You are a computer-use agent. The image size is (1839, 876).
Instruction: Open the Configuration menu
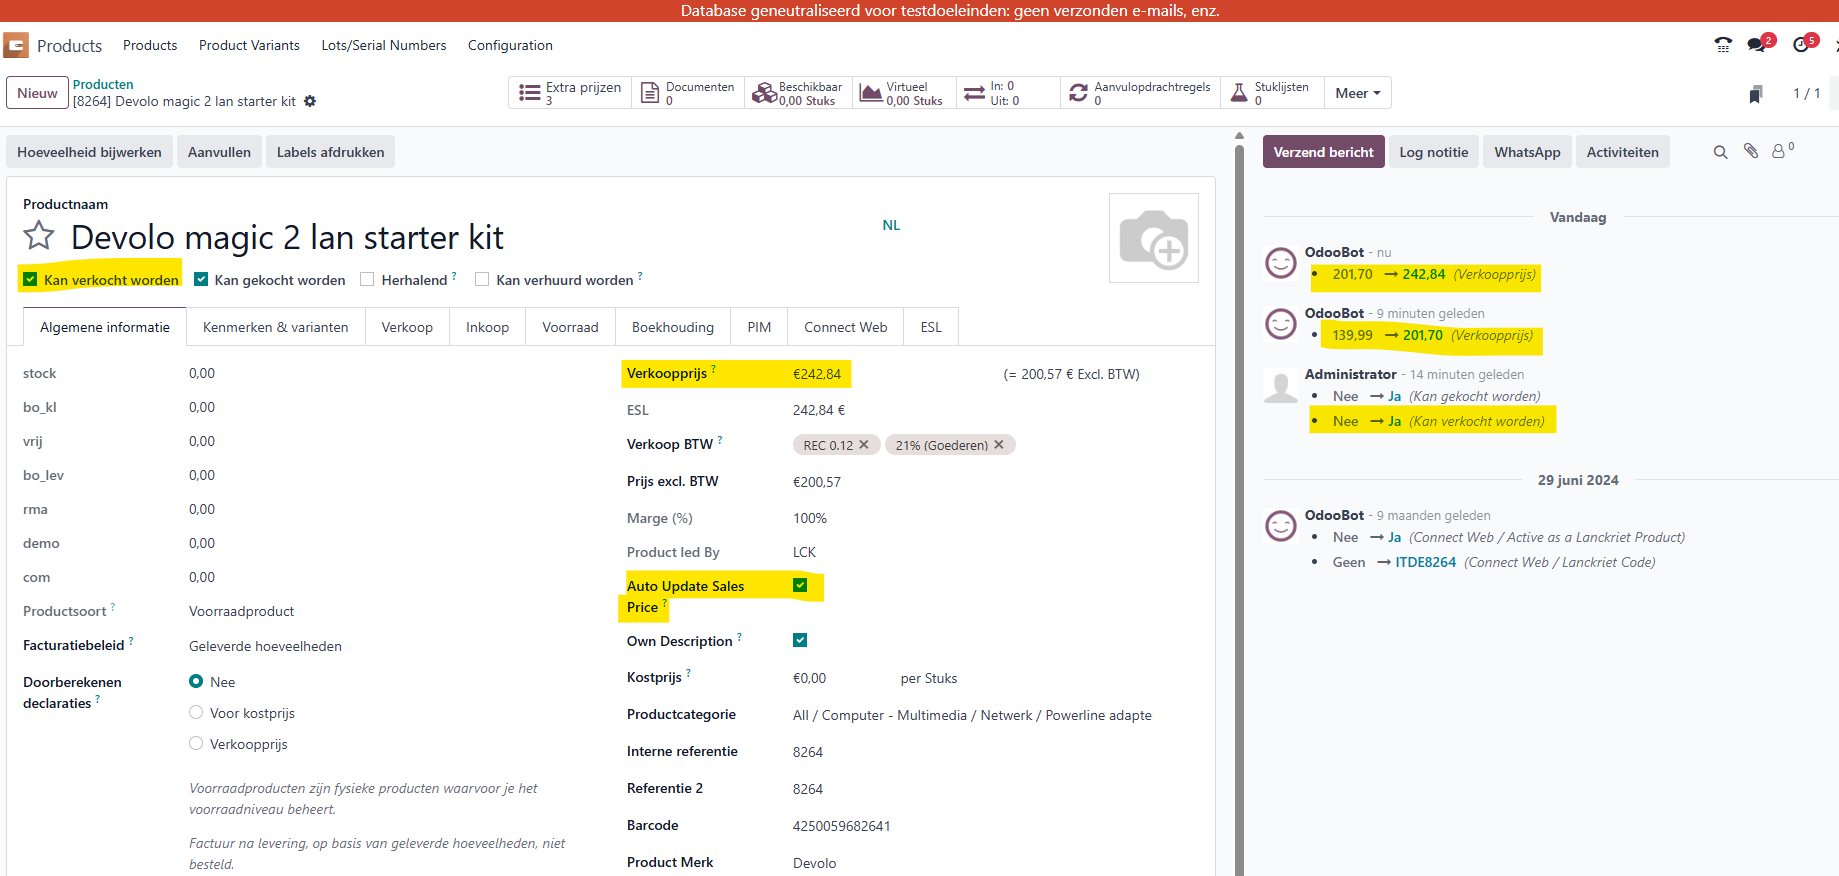point(510,45)
